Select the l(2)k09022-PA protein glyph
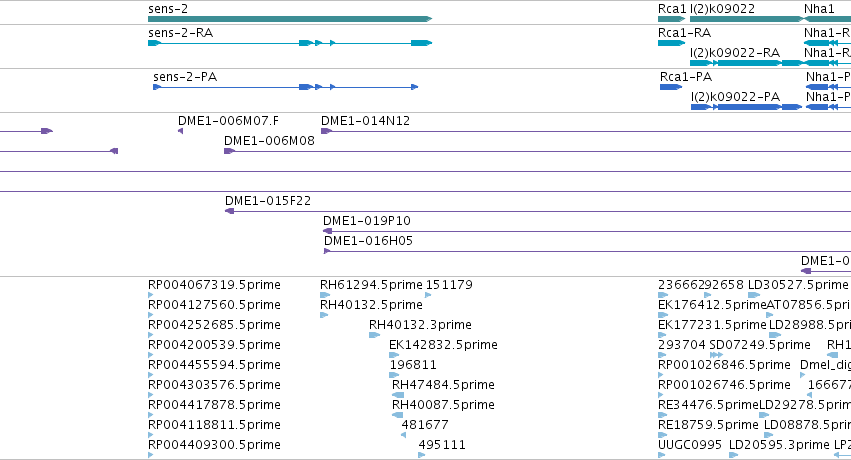851x460 pixels. 746,107
